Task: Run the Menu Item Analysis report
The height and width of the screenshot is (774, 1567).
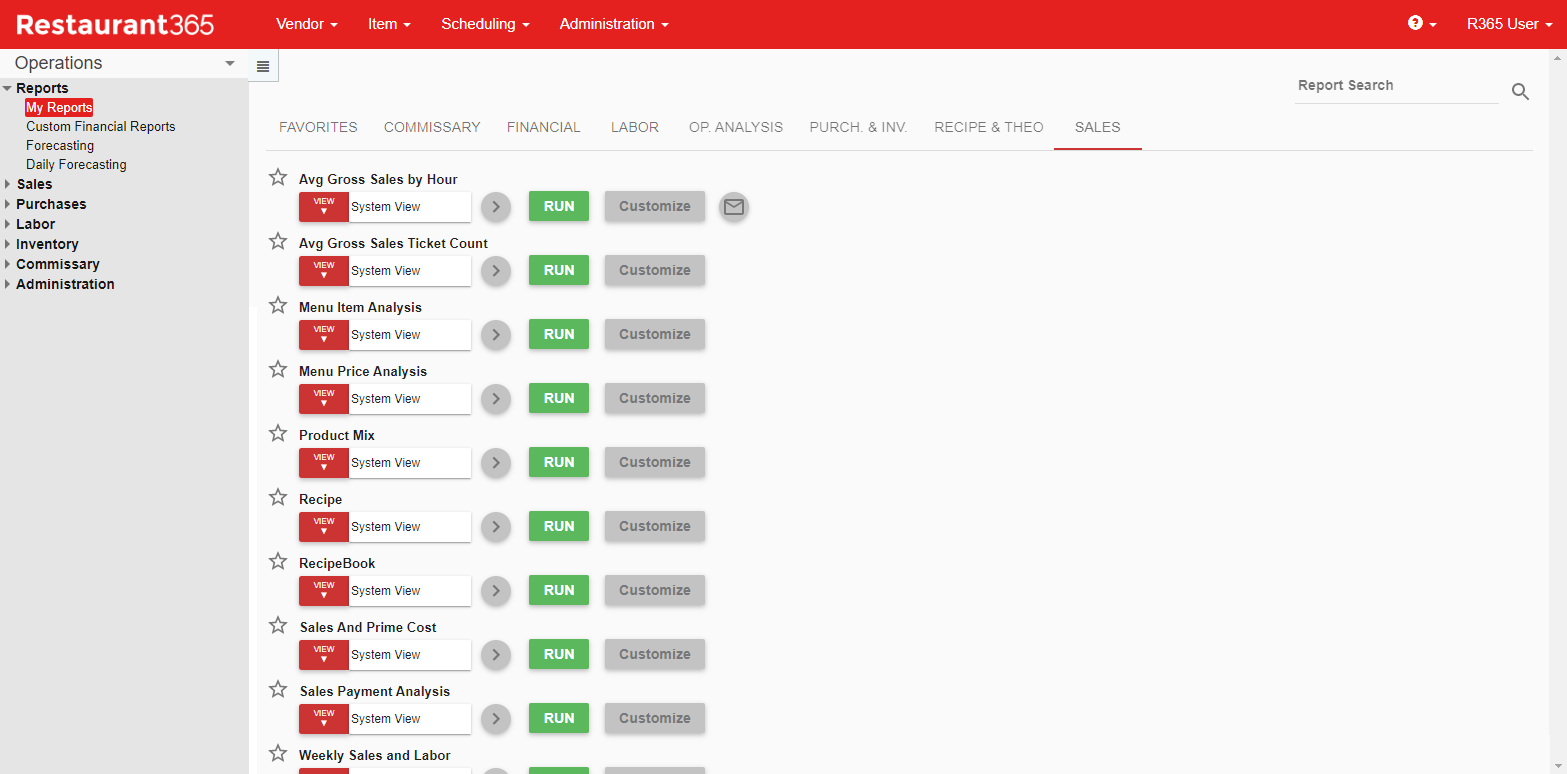Action: [559, 335]
